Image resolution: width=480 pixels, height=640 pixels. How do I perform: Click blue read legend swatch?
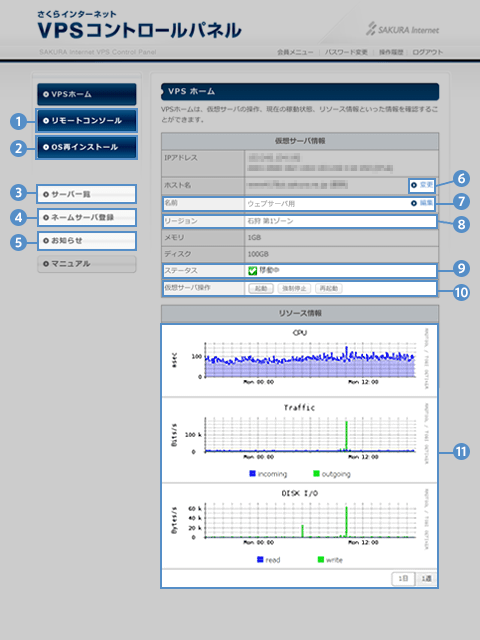pos(260,560)
